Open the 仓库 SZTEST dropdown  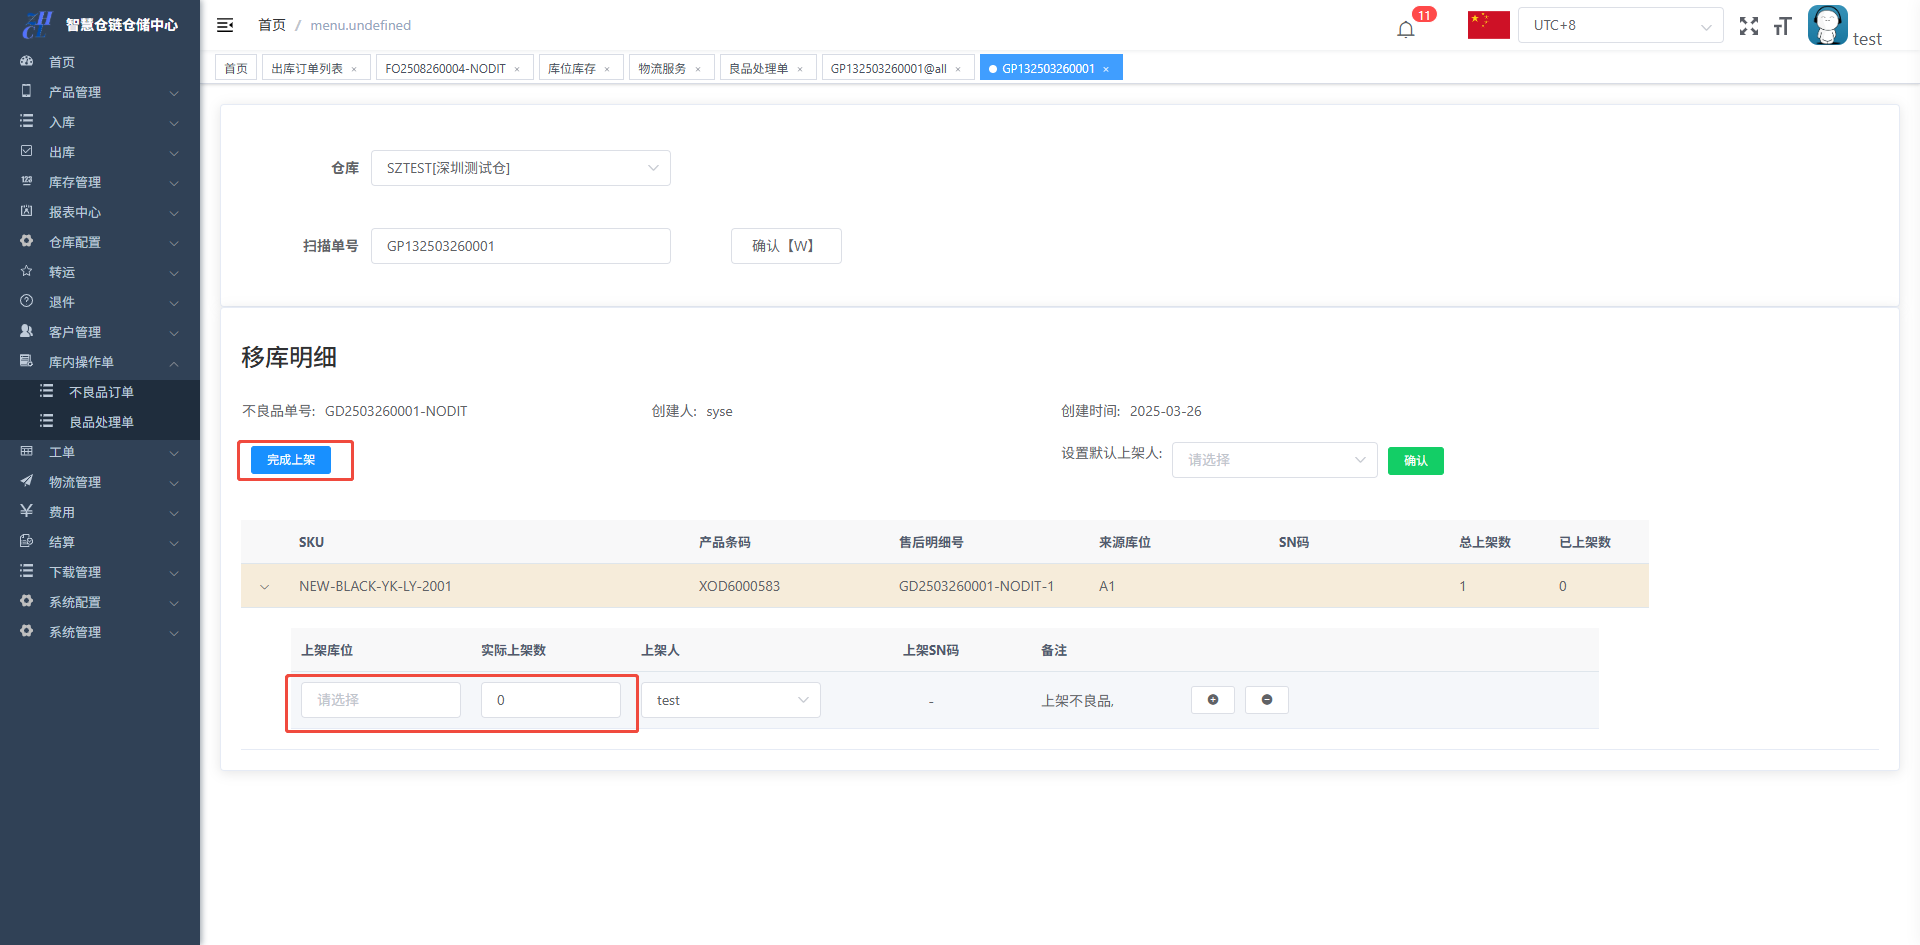[520, 168]
